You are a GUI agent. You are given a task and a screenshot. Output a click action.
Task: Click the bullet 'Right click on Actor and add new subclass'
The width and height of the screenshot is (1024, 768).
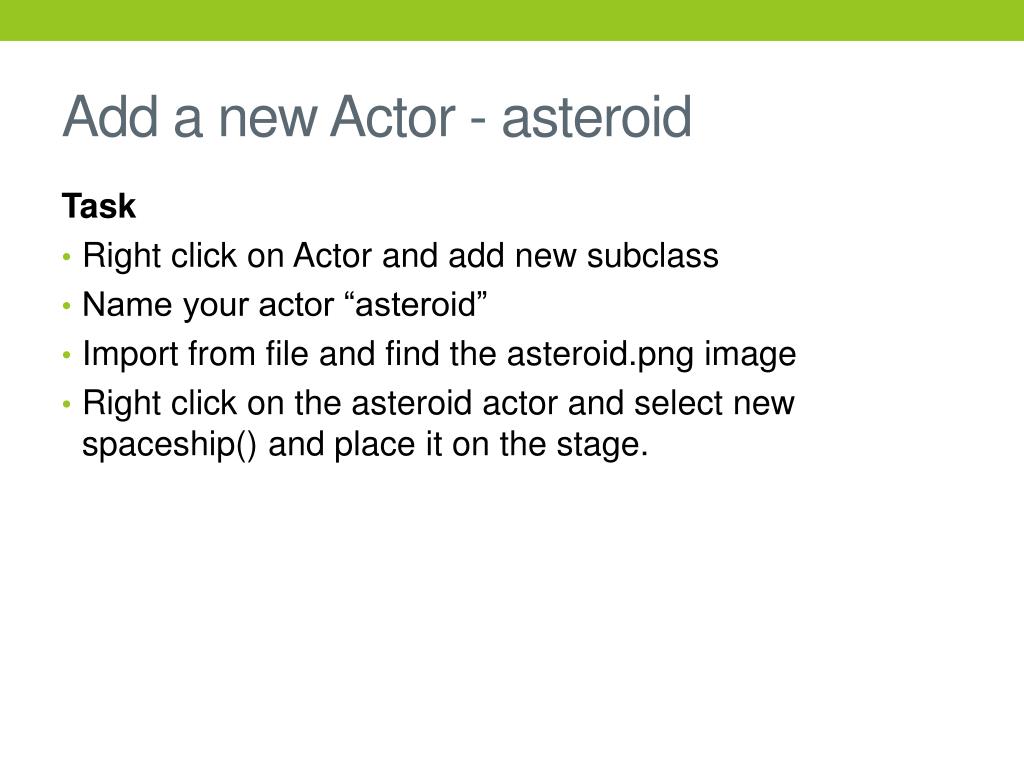[400, 255]
